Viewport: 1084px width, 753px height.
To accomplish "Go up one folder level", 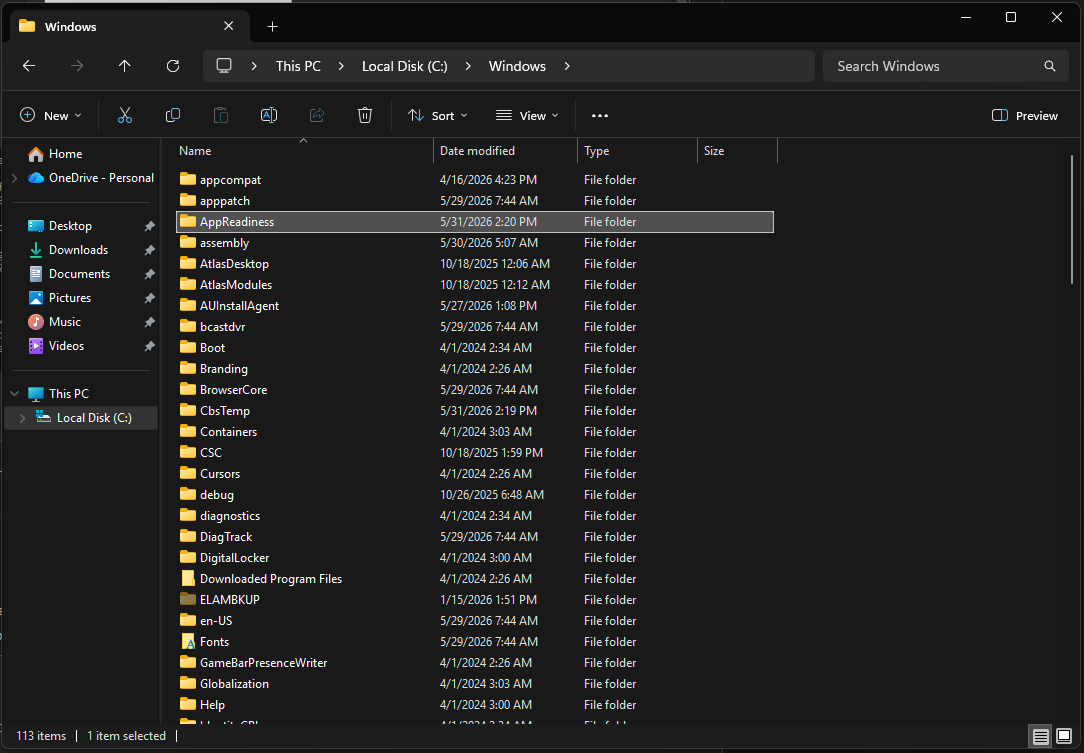I will (x=124, y=66).
